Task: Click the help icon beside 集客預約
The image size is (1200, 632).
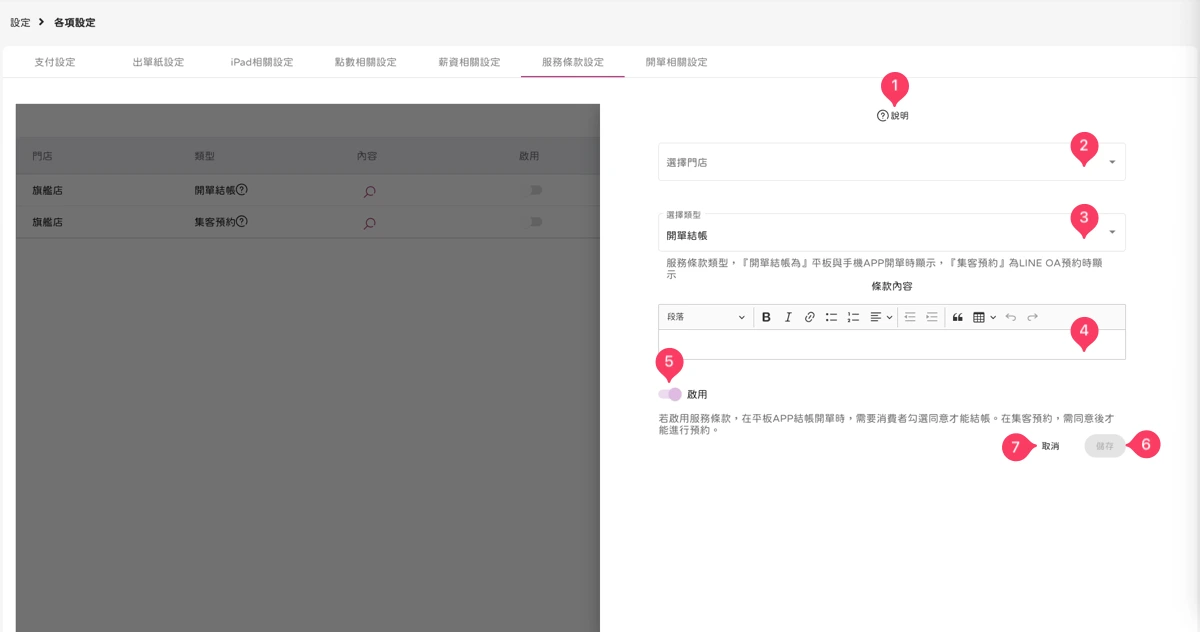Action: point(242,222)
